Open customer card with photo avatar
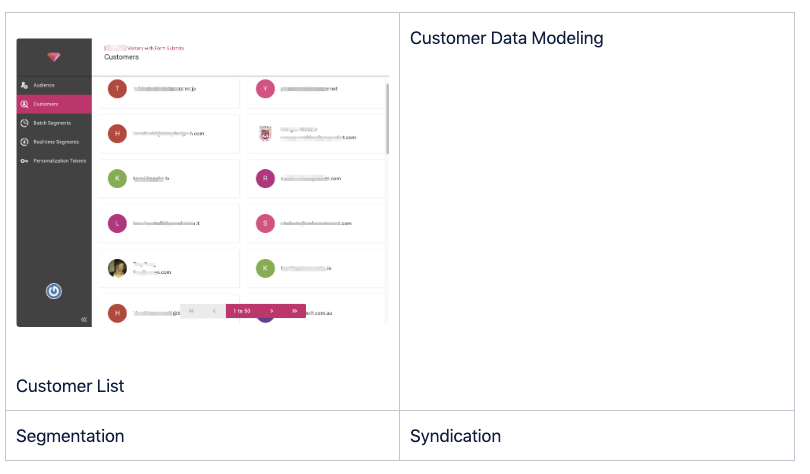 tap(167, 268)
